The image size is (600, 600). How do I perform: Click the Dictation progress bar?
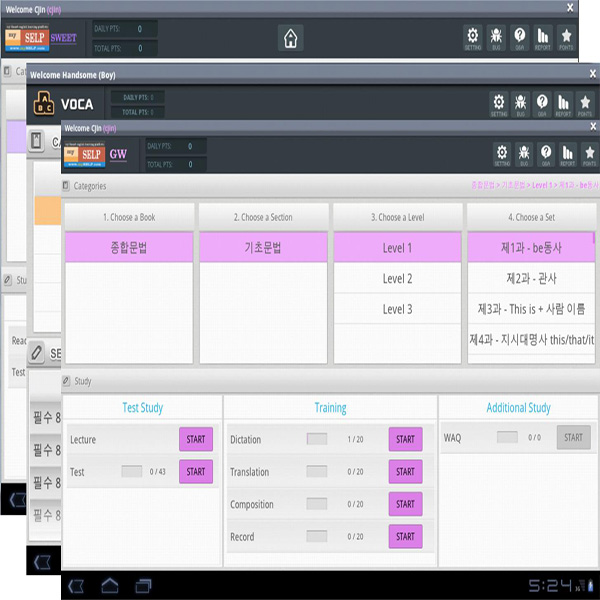(x=317, y=439)
